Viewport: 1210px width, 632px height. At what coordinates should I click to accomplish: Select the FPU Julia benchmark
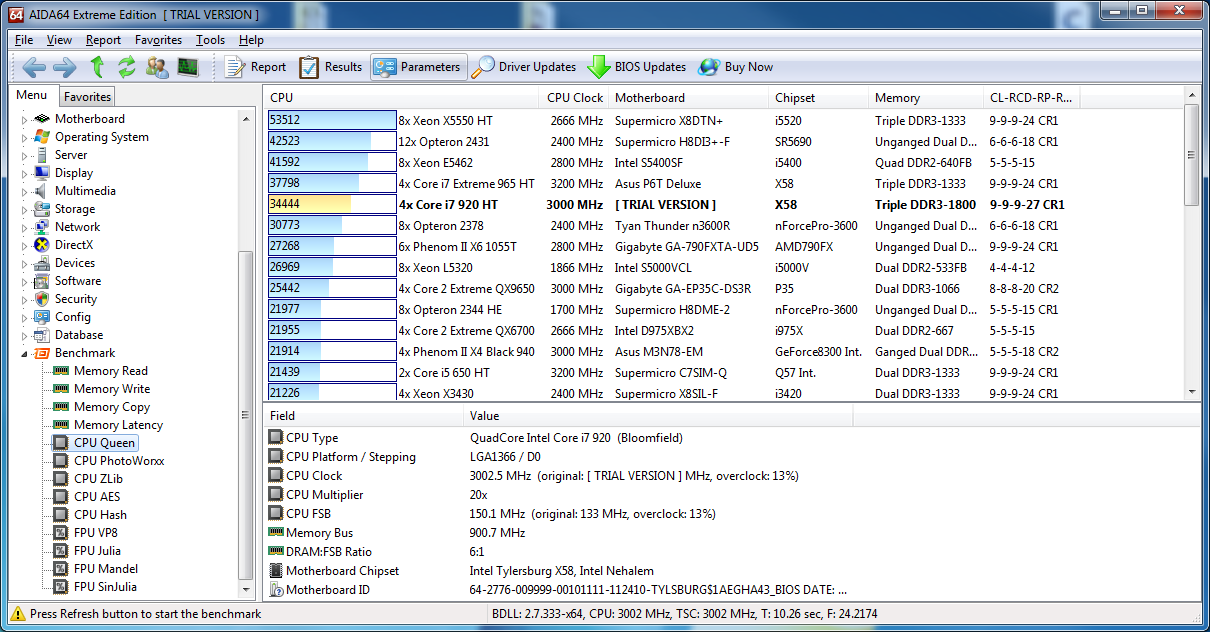tap(96, 551)
